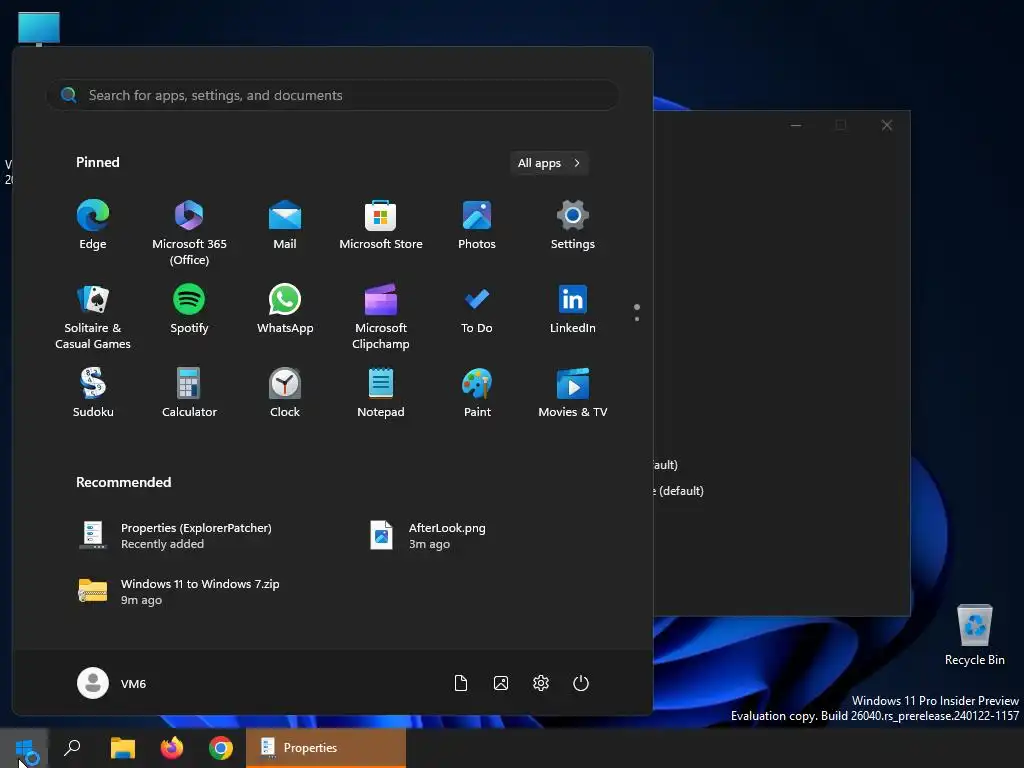Open LinkedIn
This screenshot has height=768, width=1024.
pyautogui.click(x=573, y=310)
